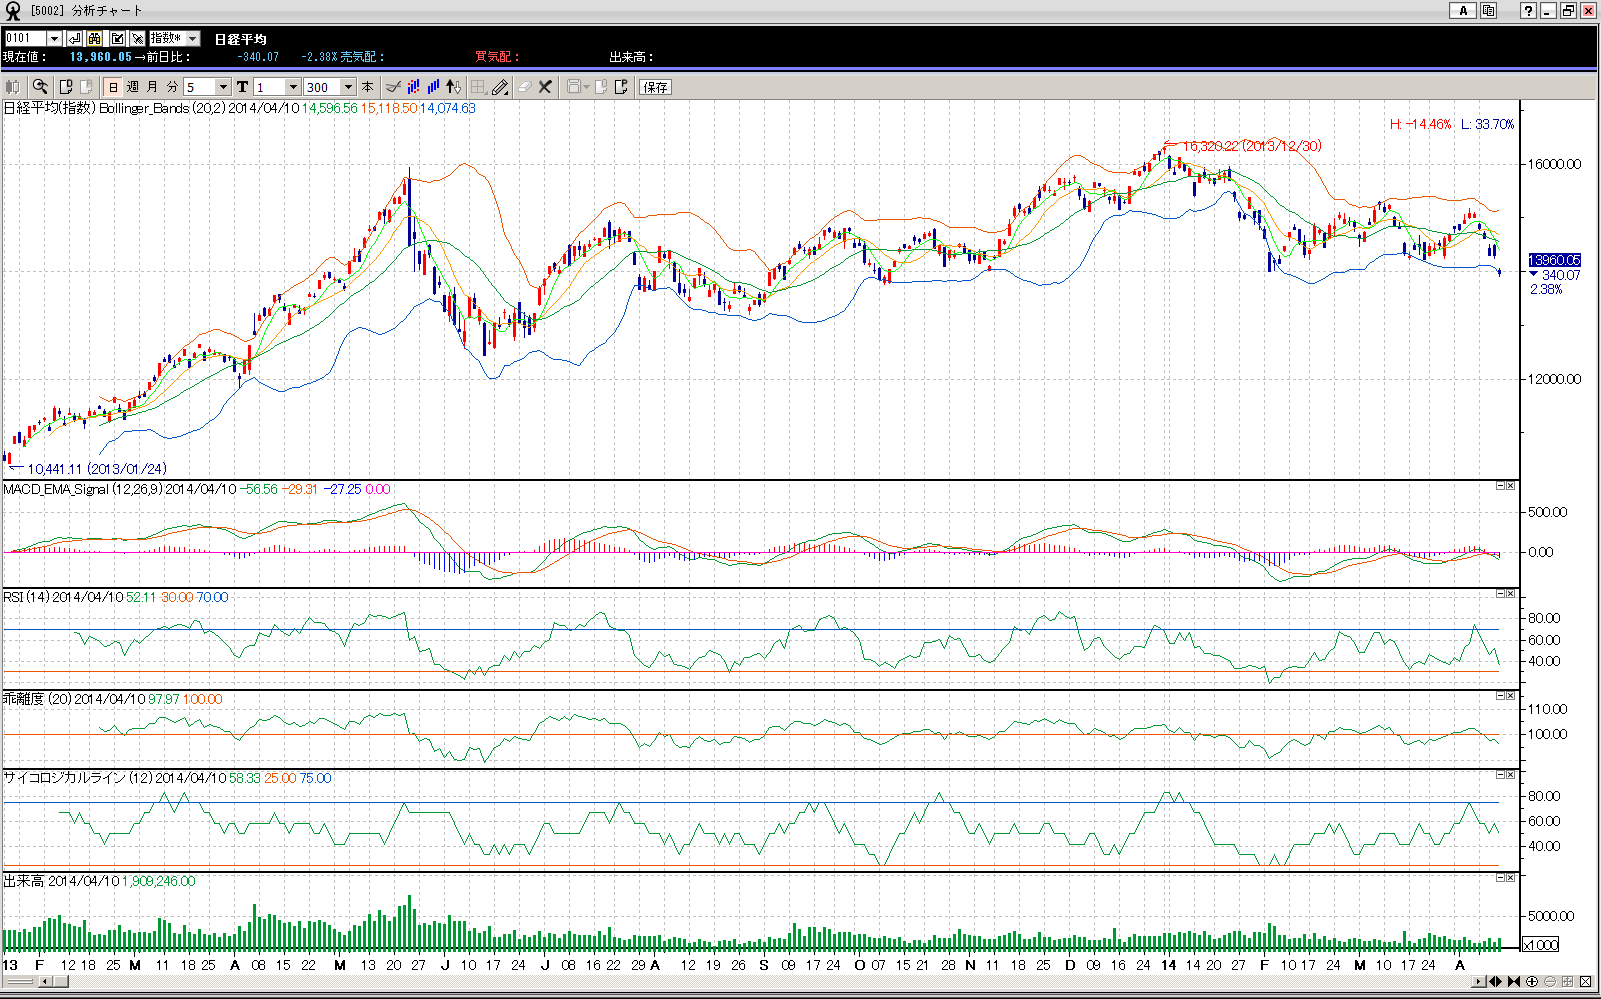The height and width of the screenshot is (999, 1601).
Task: Click the up-down arrows icon in toolbar
Action: (x=453, y=87)
